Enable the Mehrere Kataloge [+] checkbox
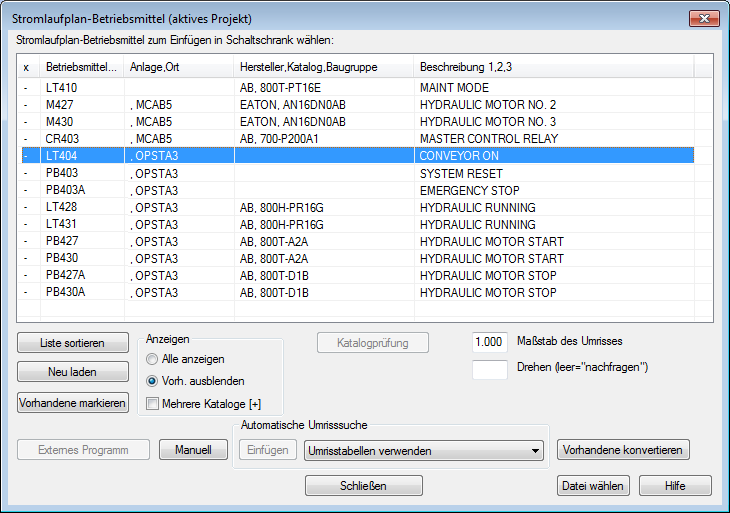Image resolution: width=730 pixels, height=513 pixels. (x=152, y=404)
